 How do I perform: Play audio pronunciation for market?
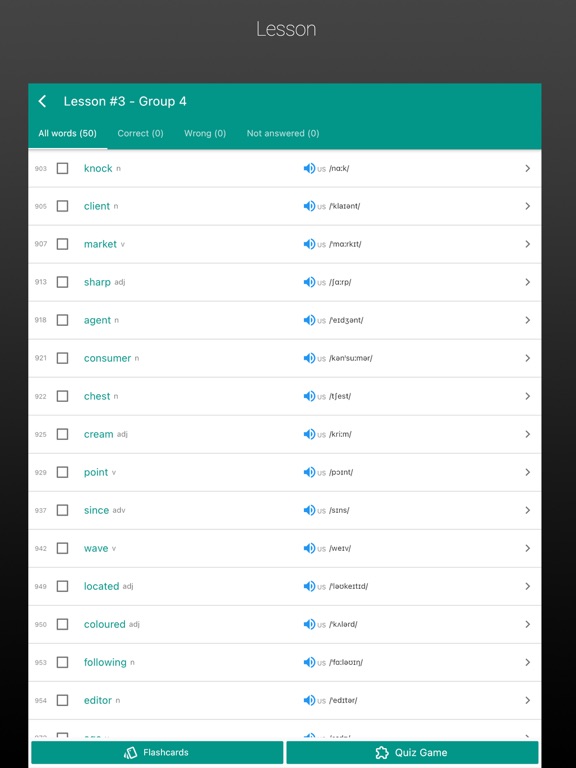[x=309, y=244]
